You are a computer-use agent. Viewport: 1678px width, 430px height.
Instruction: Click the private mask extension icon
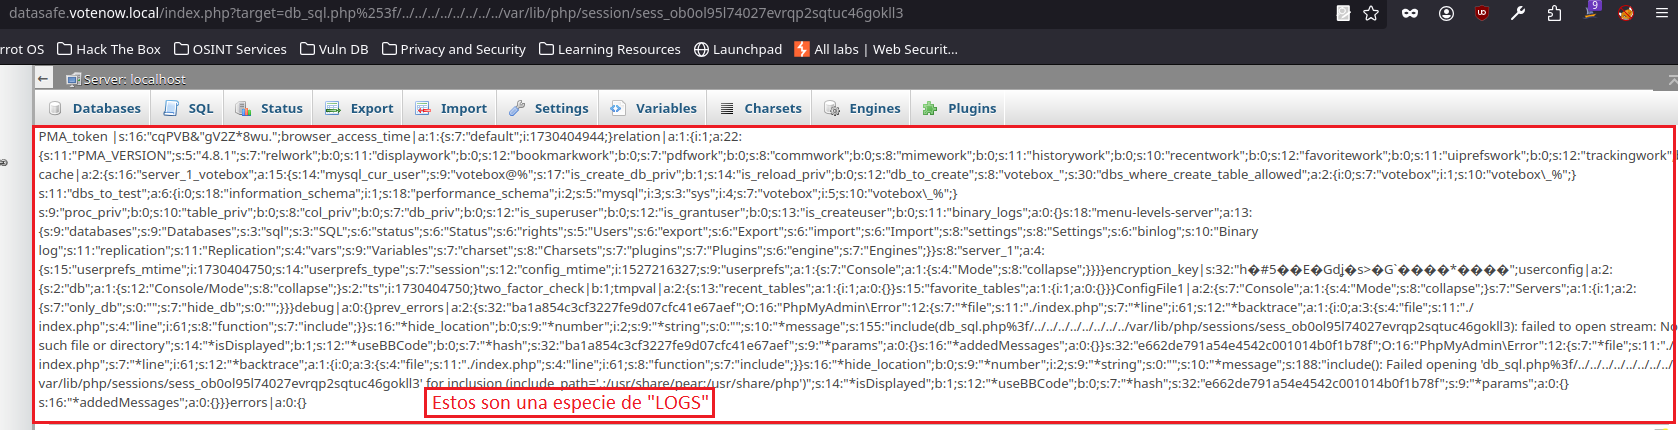tap(1409, 13)
